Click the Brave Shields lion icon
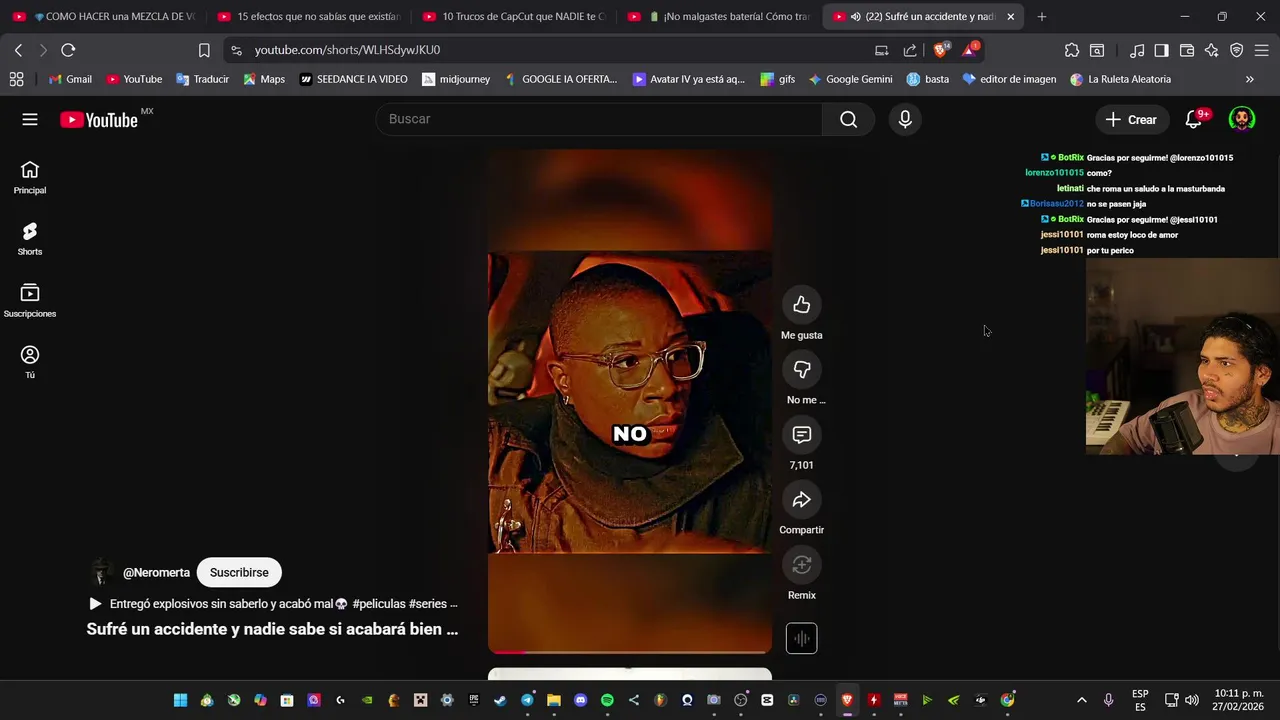1280x720 pixels. click(940, 50)
